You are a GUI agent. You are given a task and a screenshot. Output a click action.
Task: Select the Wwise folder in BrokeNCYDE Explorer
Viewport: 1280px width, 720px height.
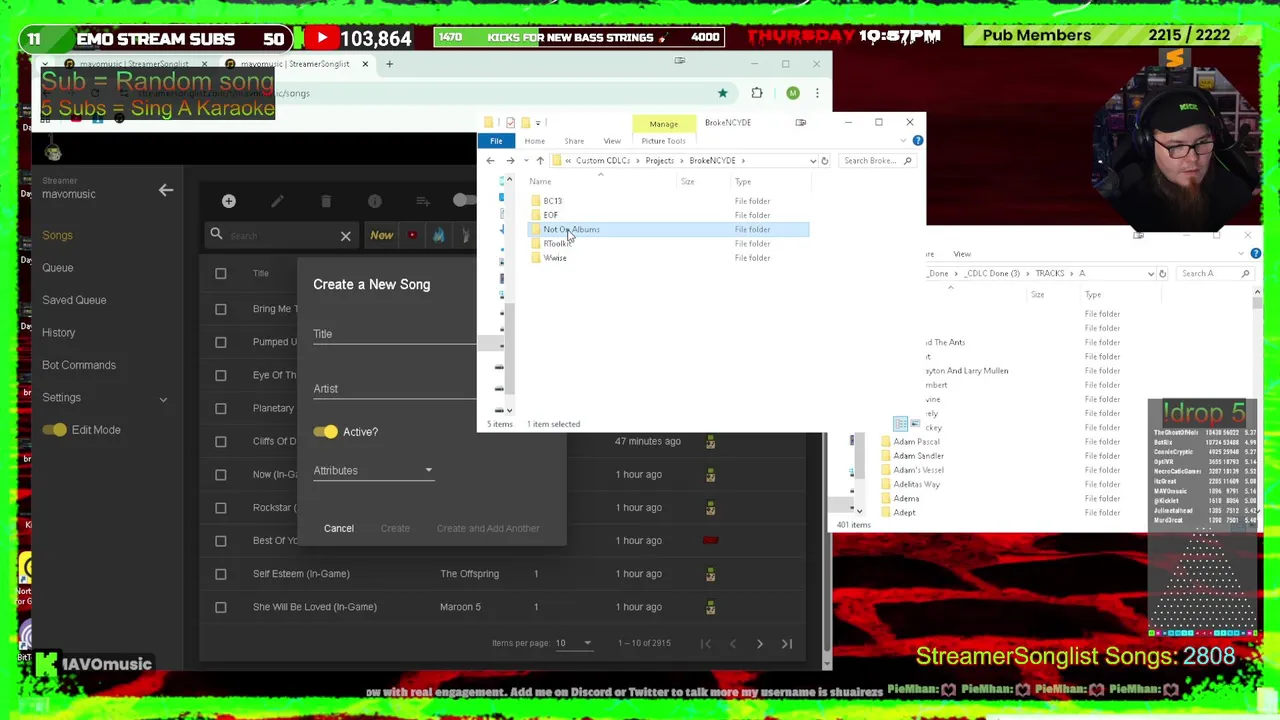pos(555,258)
